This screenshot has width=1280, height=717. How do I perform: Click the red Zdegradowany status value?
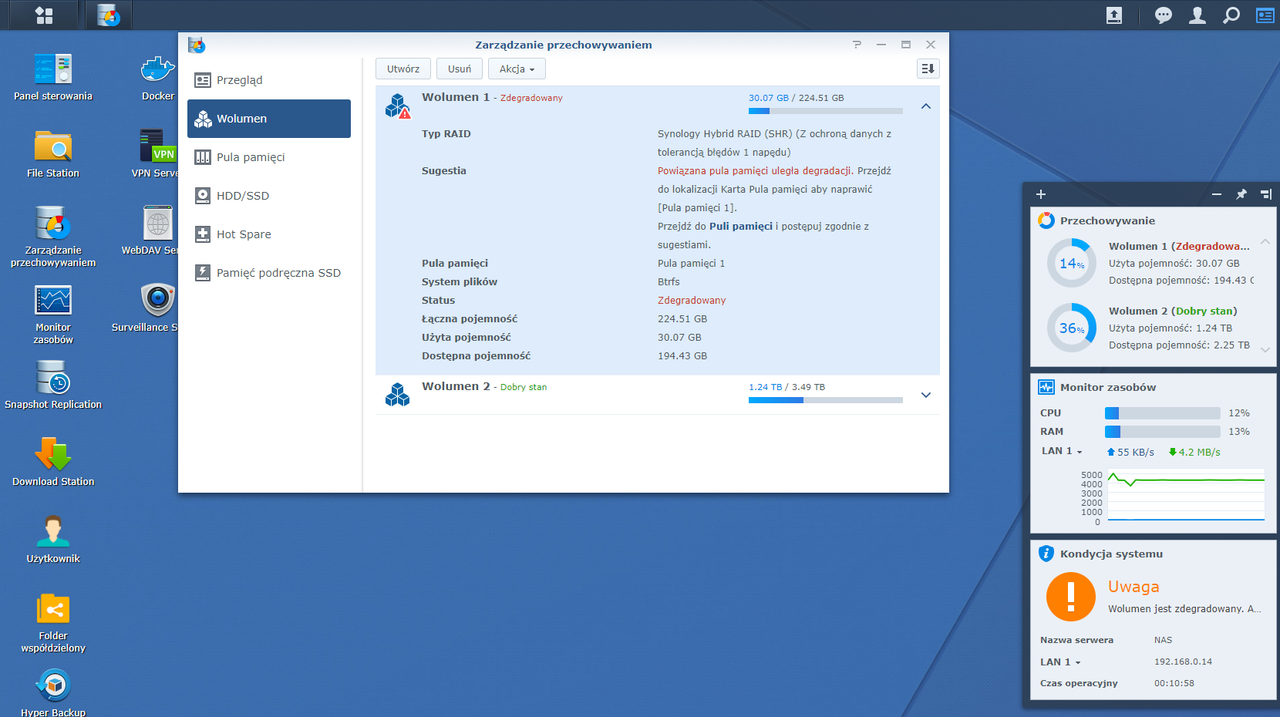691,300
